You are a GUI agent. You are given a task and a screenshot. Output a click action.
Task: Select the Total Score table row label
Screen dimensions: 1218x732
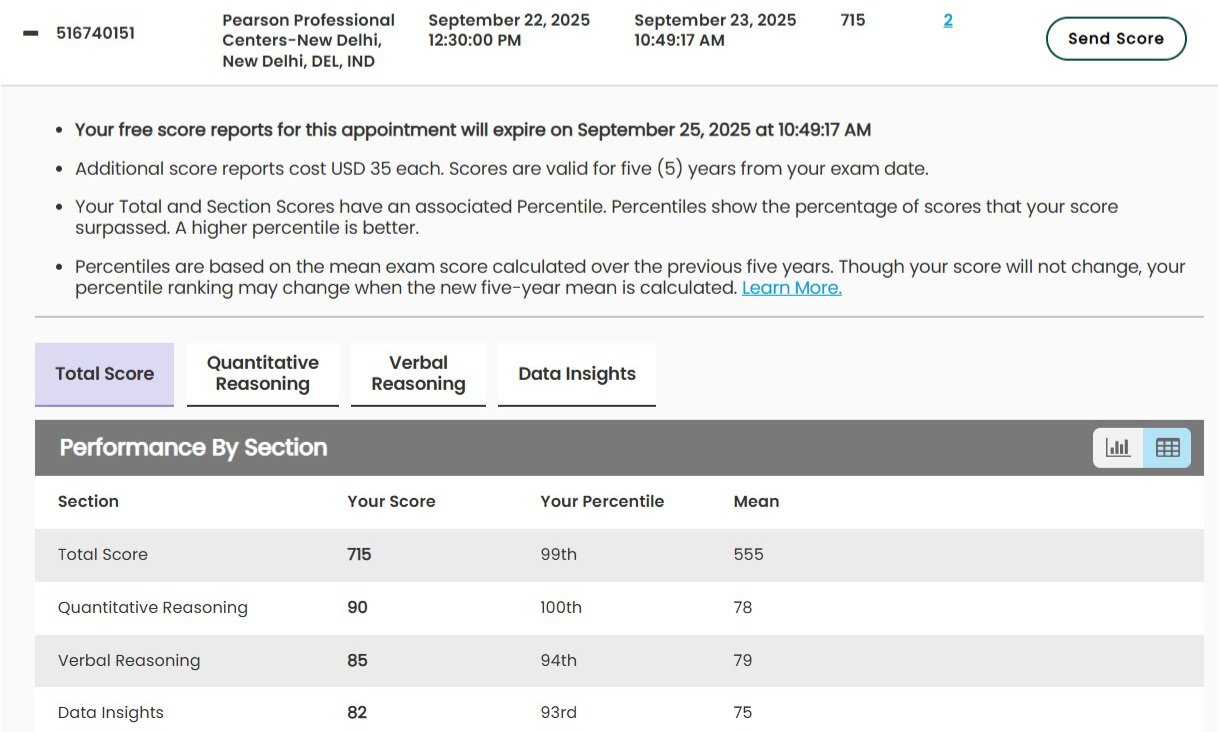tap(103, 555)
